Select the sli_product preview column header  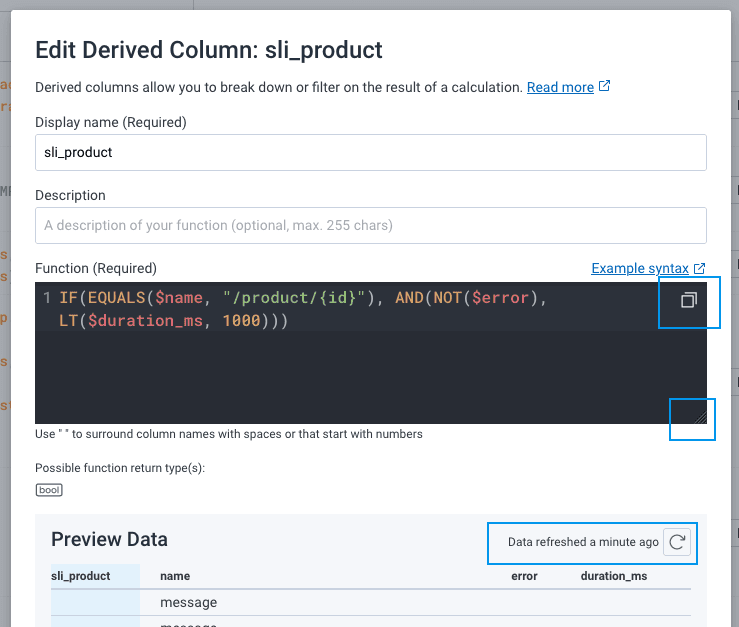click(x=81, y=576)
